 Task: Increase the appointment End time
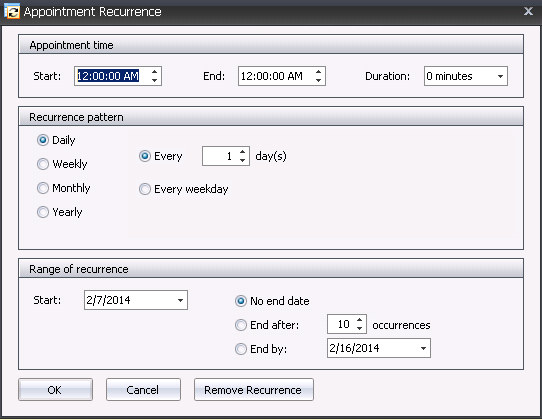[x=318, y=72]
